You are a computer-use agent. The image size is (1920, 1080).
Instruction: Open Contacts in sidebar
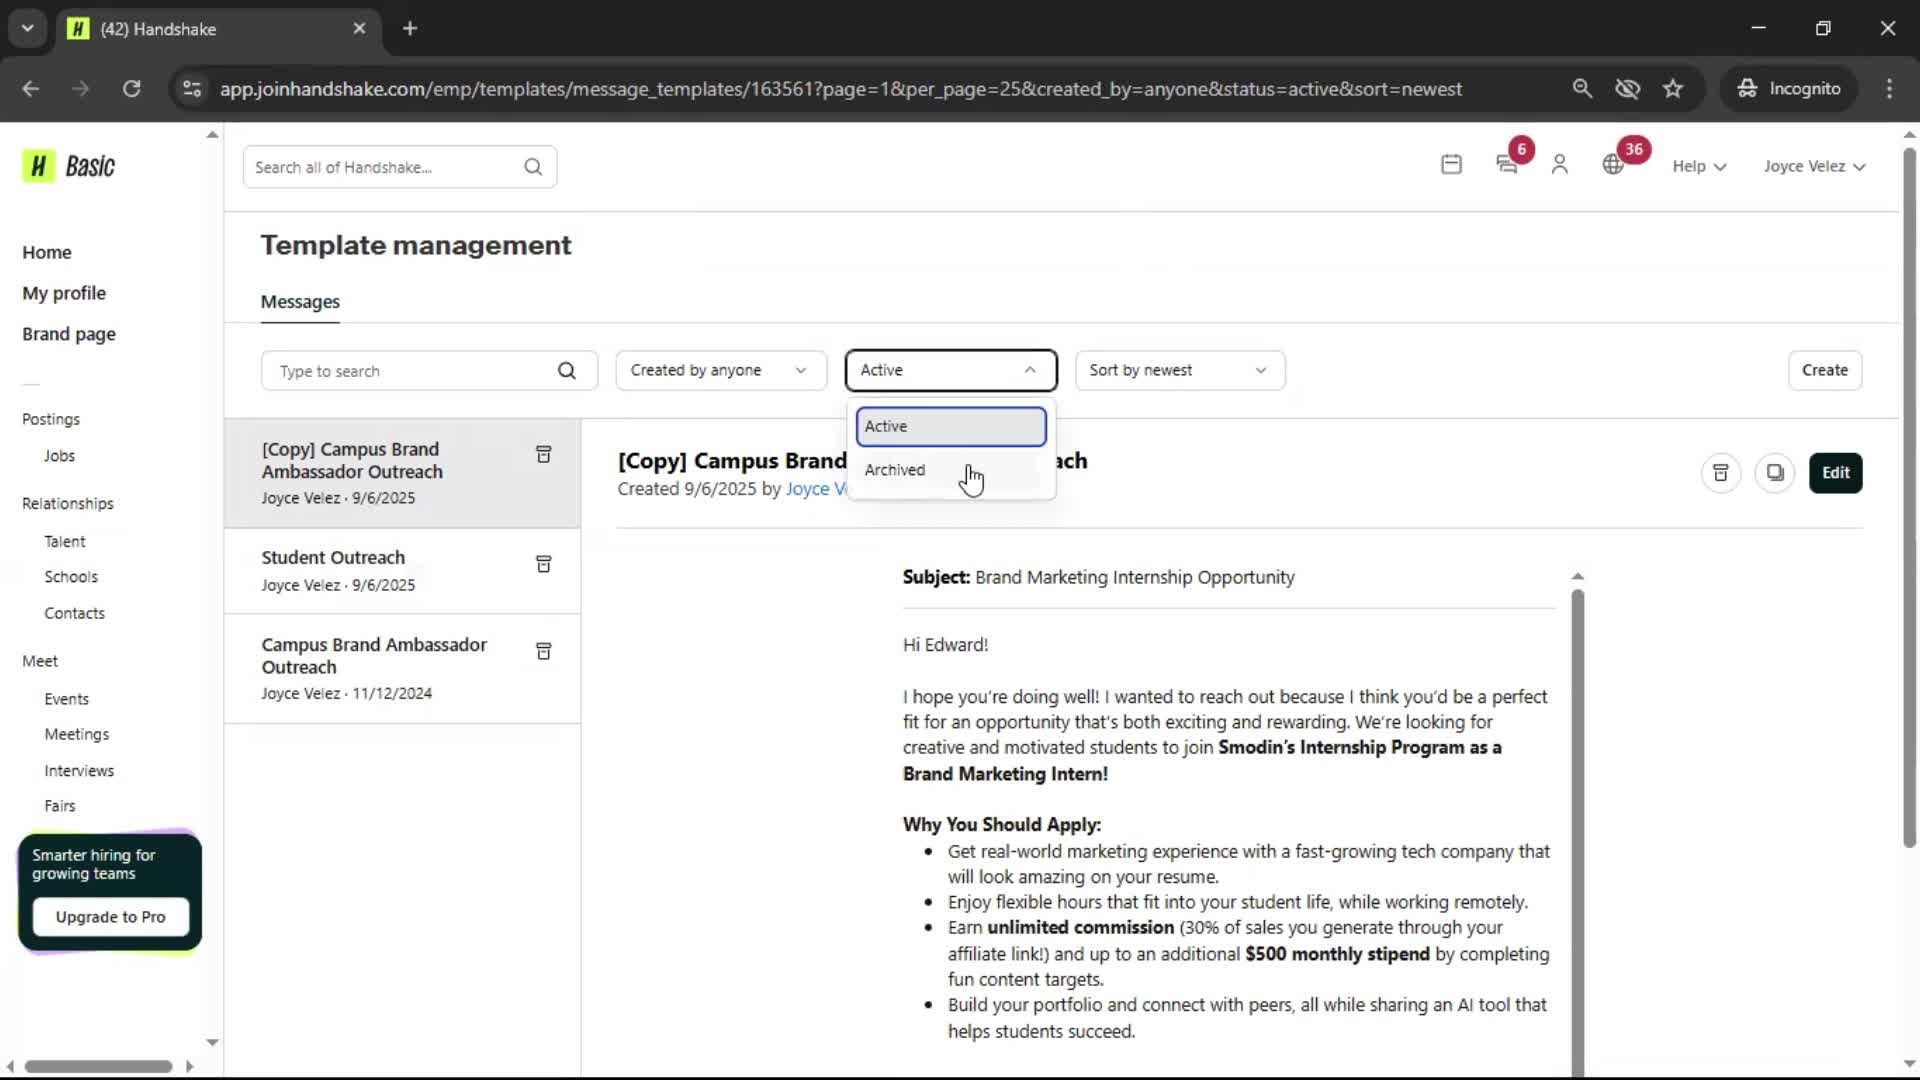point(74,613)
